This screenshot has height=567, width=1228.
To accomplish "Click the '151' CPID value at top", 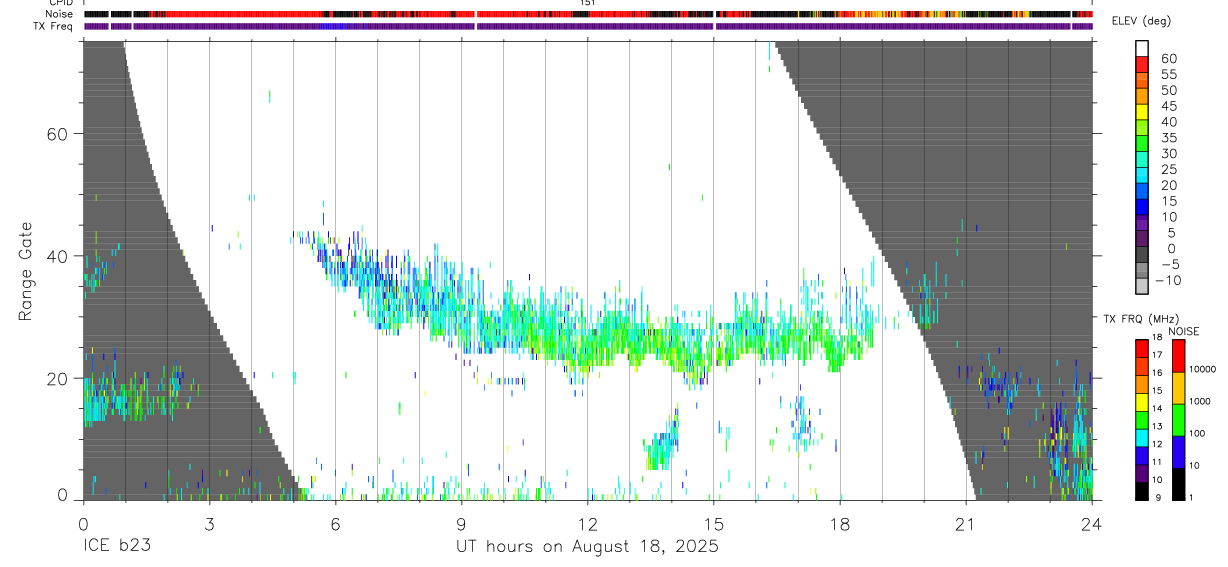I will (588, 3).
